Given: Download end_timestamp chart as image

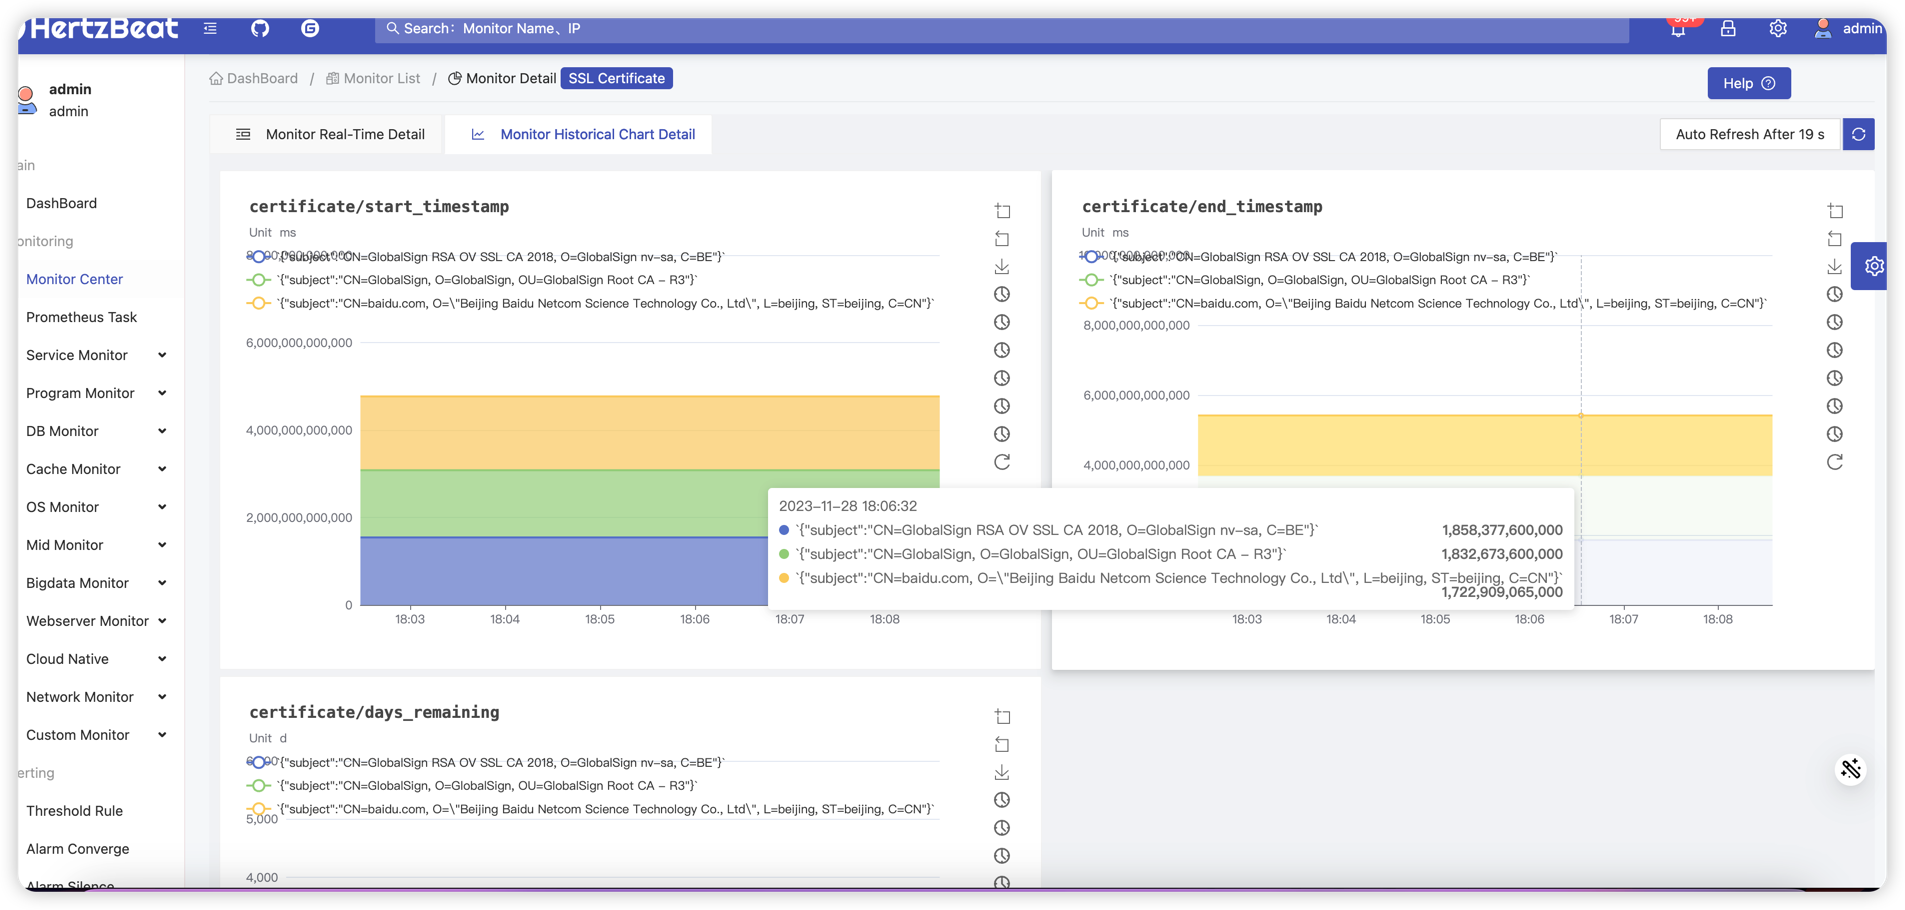Looking at the screenshot, I should pos(1835,267).
